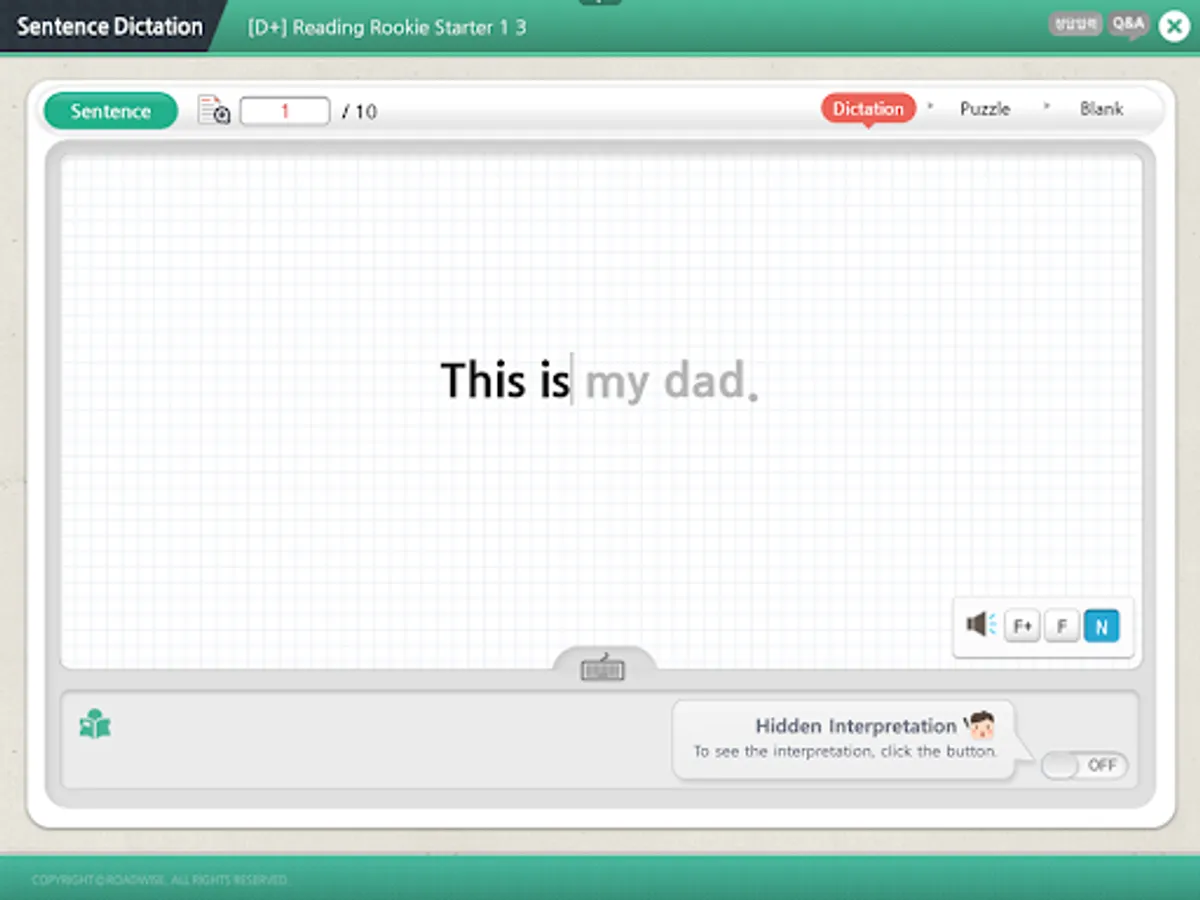1200x900 pixels.
Task: Click the "Hidden Interpretation" heading
Action: [855, 726]
